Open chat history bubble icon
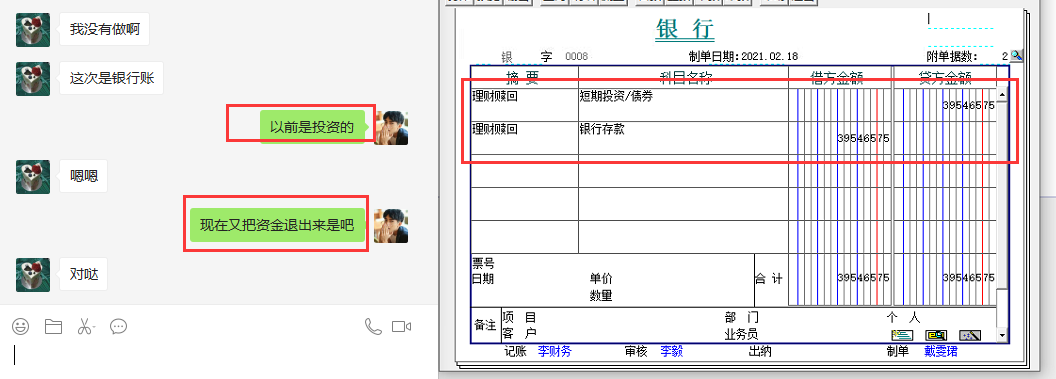Image resolution: width=1056 pixels, height=379 pixels. (x=119, y=326)
